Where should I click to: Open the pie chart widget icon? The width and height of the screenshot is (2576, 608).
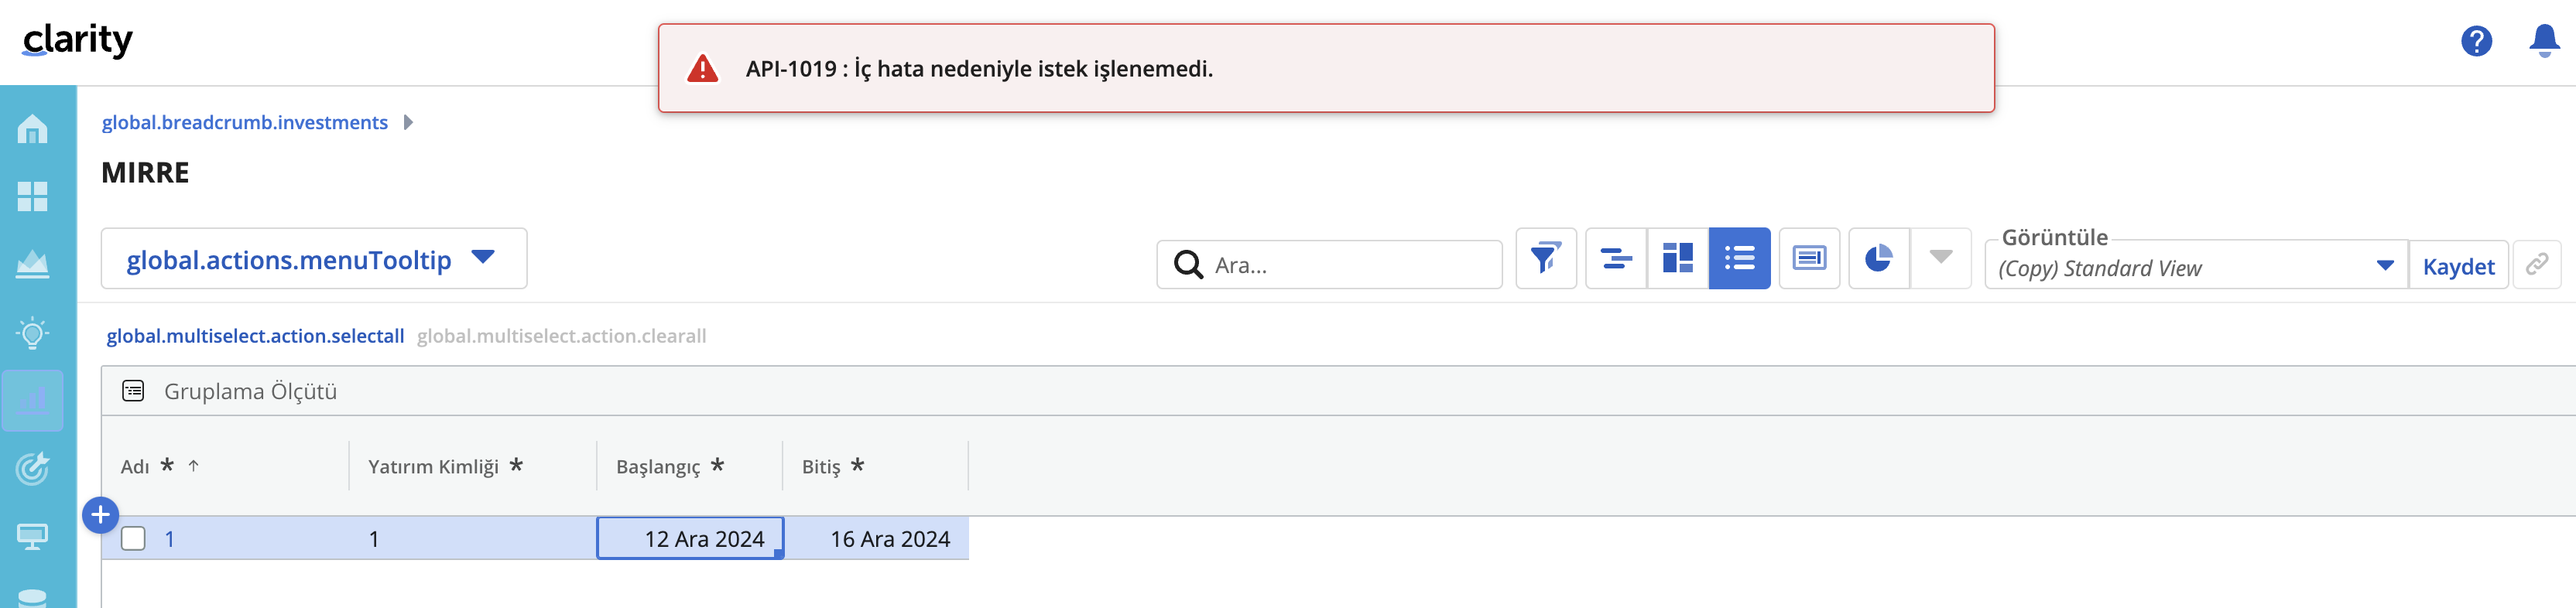1879,258
